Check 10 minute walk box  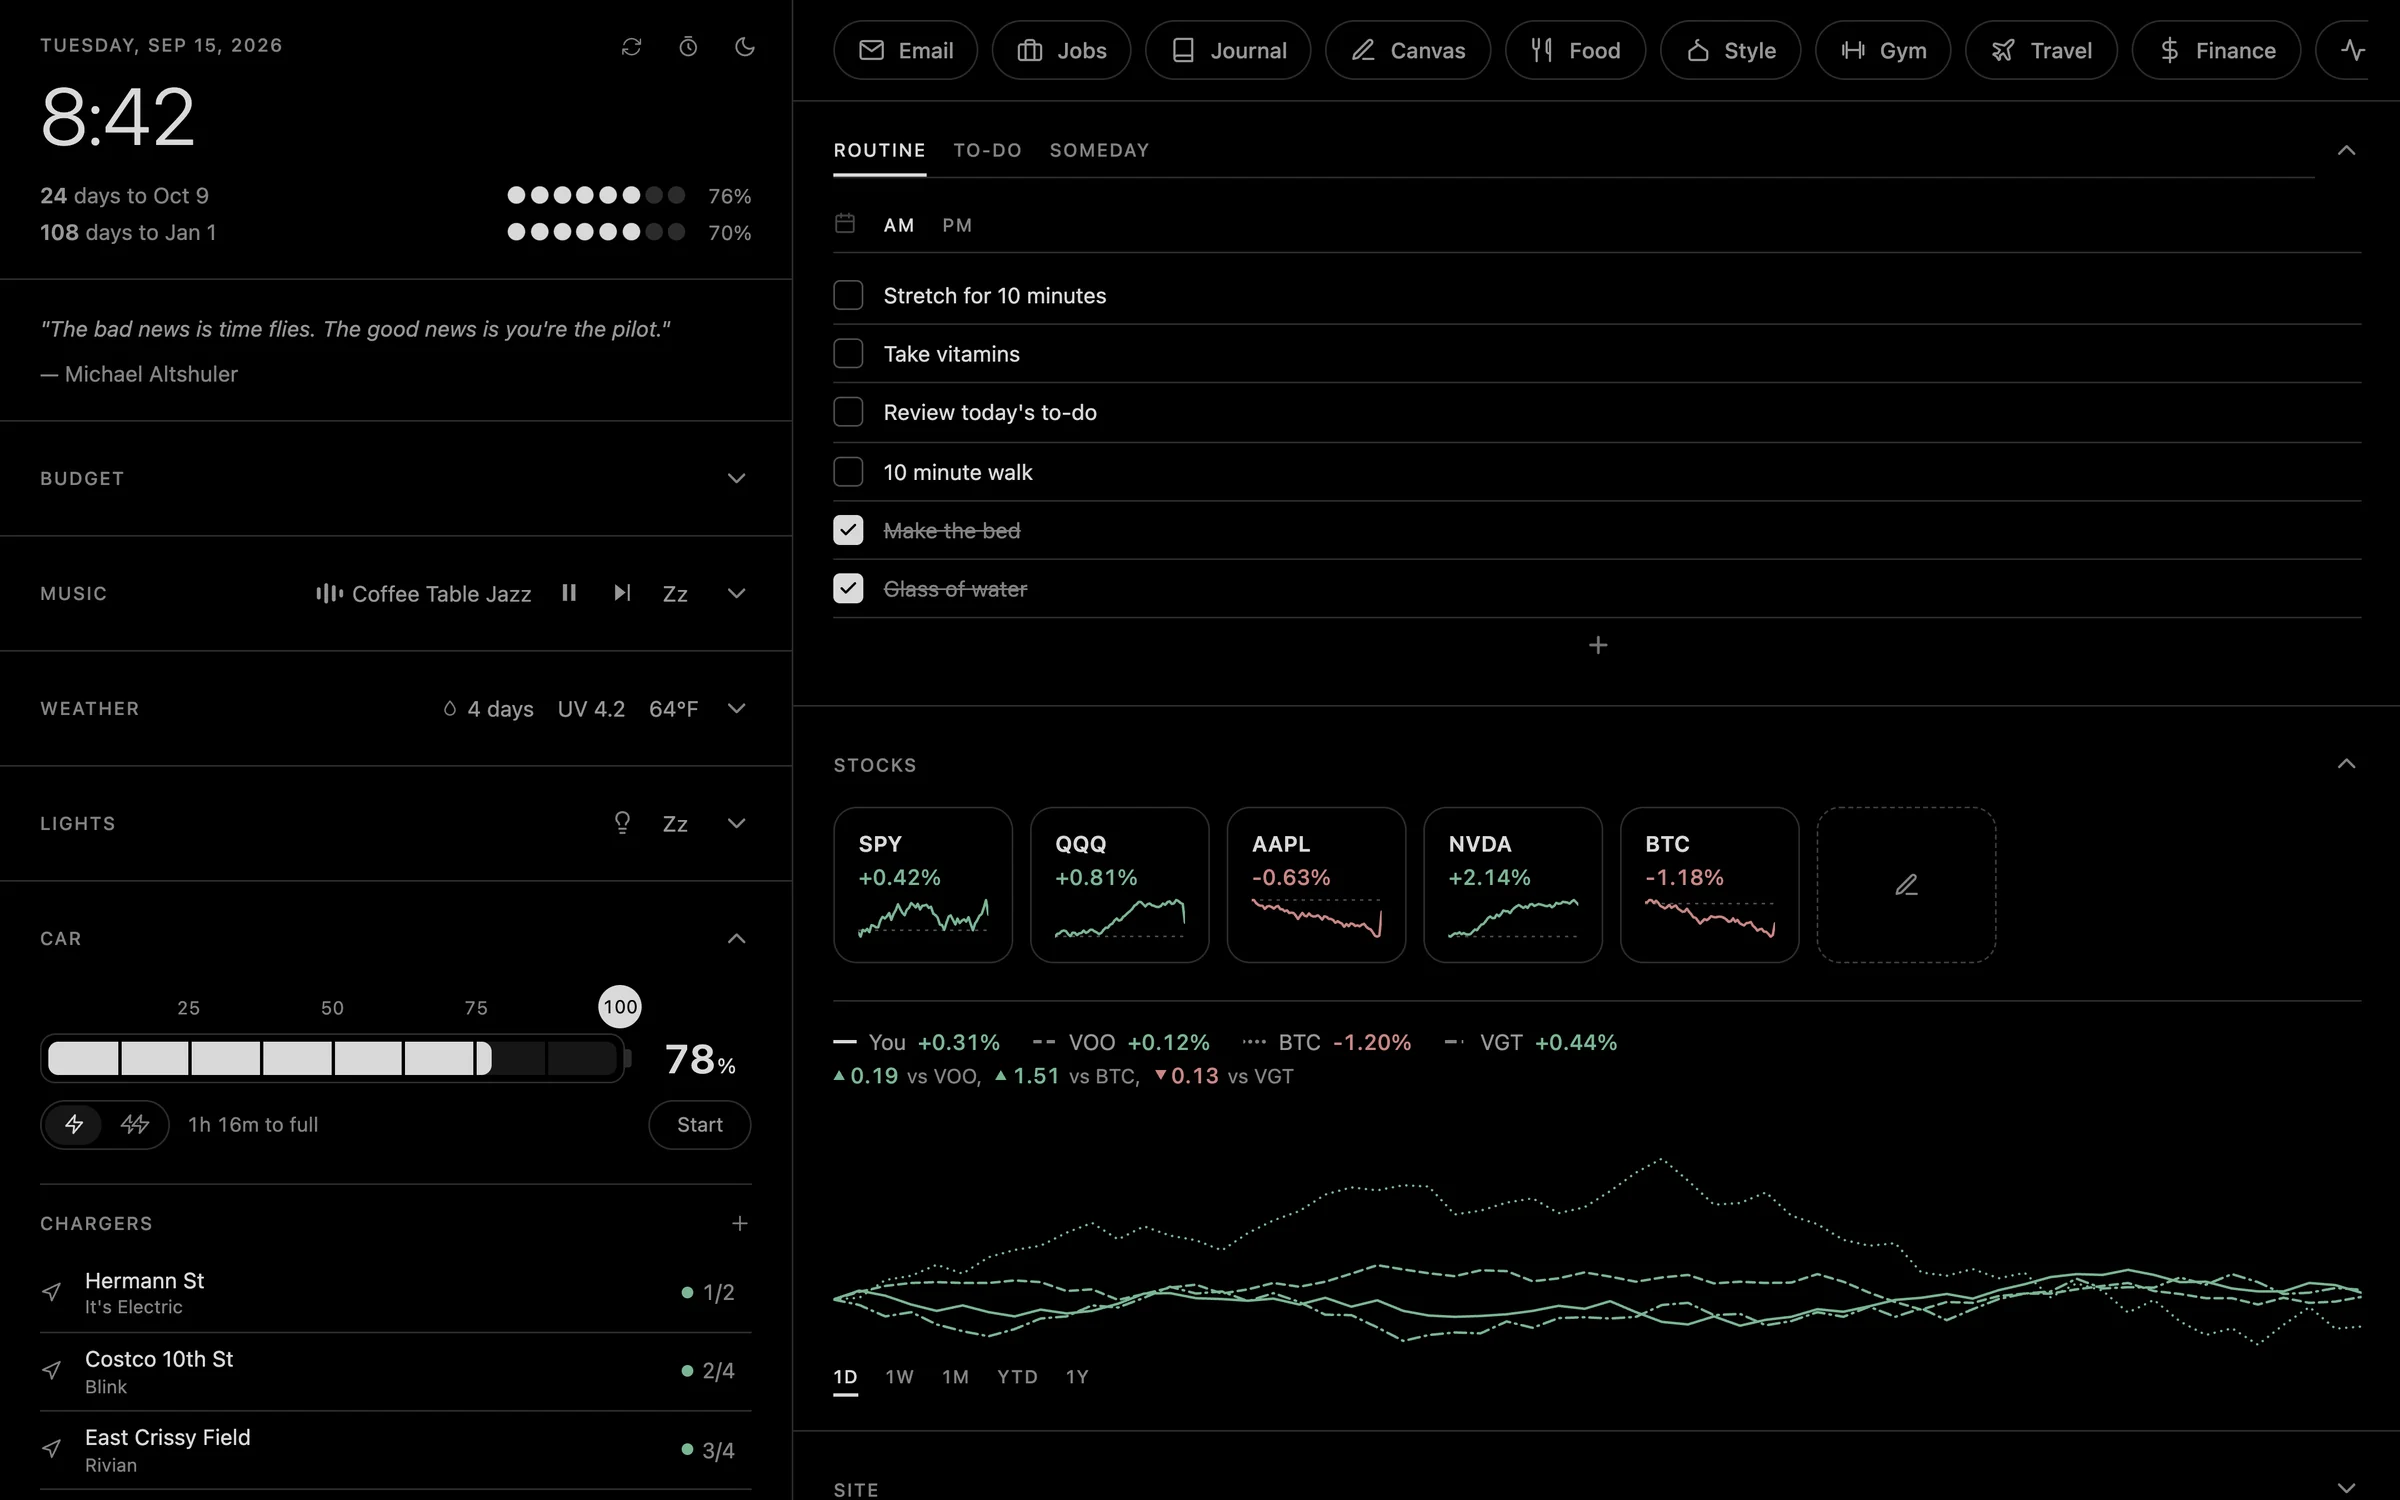848,472
